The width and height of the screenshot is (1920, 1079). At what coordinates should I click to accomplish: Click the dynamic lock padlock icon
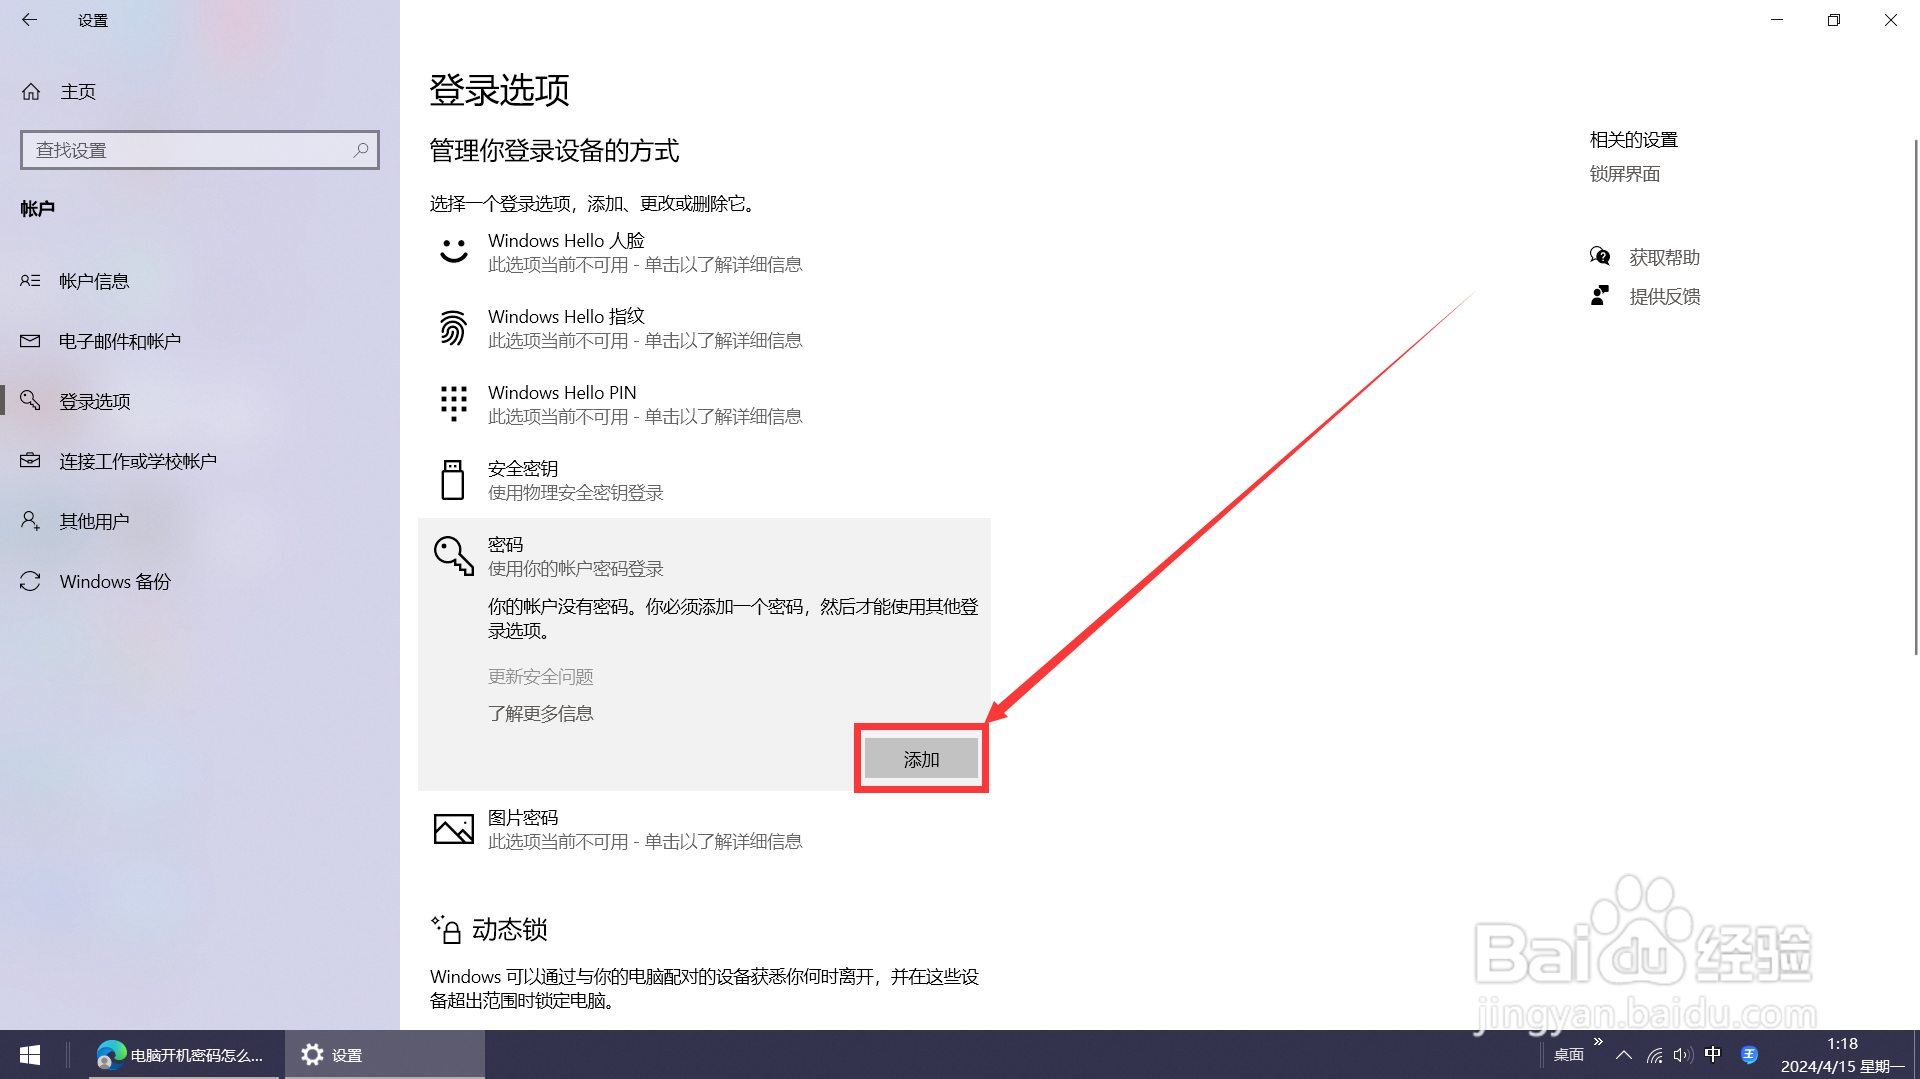pyautogui.click(x=446, y=929)
